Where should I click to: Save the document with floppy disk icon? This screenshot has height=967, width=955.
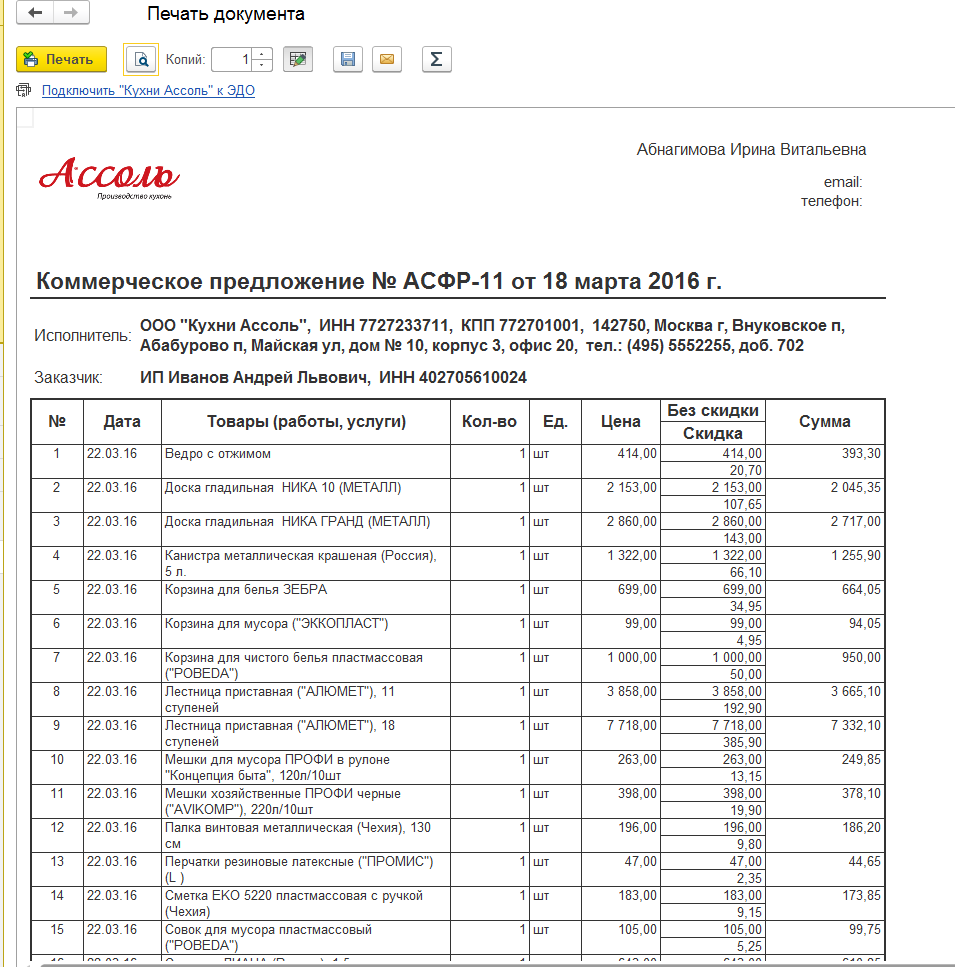click(x=347, y=60)
